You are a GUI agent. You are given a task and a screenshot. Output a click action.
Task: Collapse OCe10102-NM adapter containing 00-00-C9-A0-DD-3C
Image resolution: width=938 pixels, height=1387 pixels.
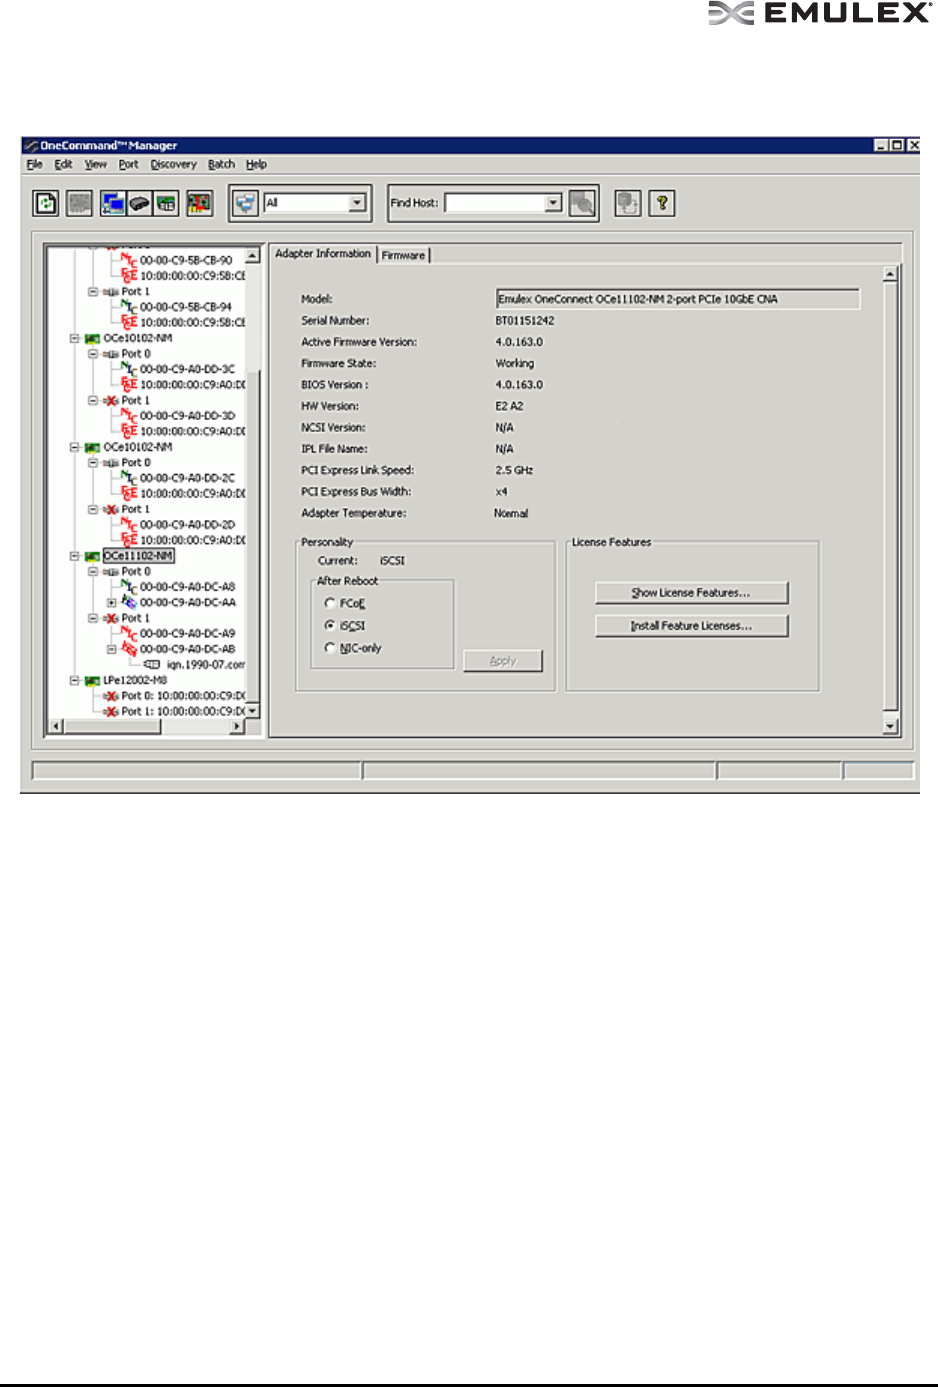pyautogui.click(x=75, y=338)
